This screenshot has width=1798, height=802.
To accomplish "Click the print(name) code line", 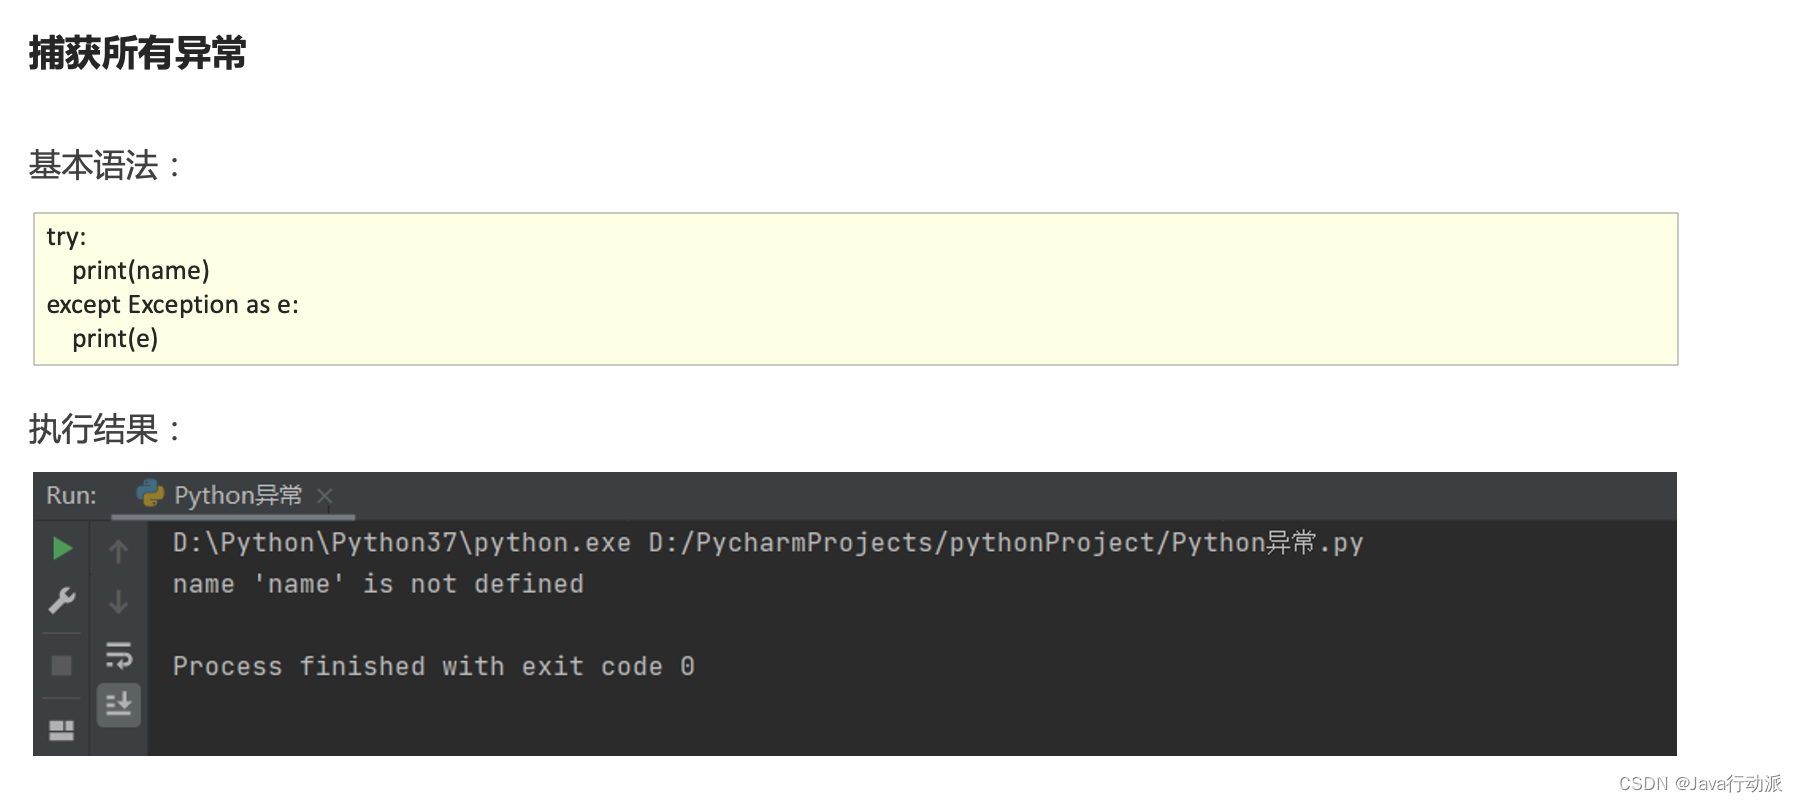I will point(141,271).
